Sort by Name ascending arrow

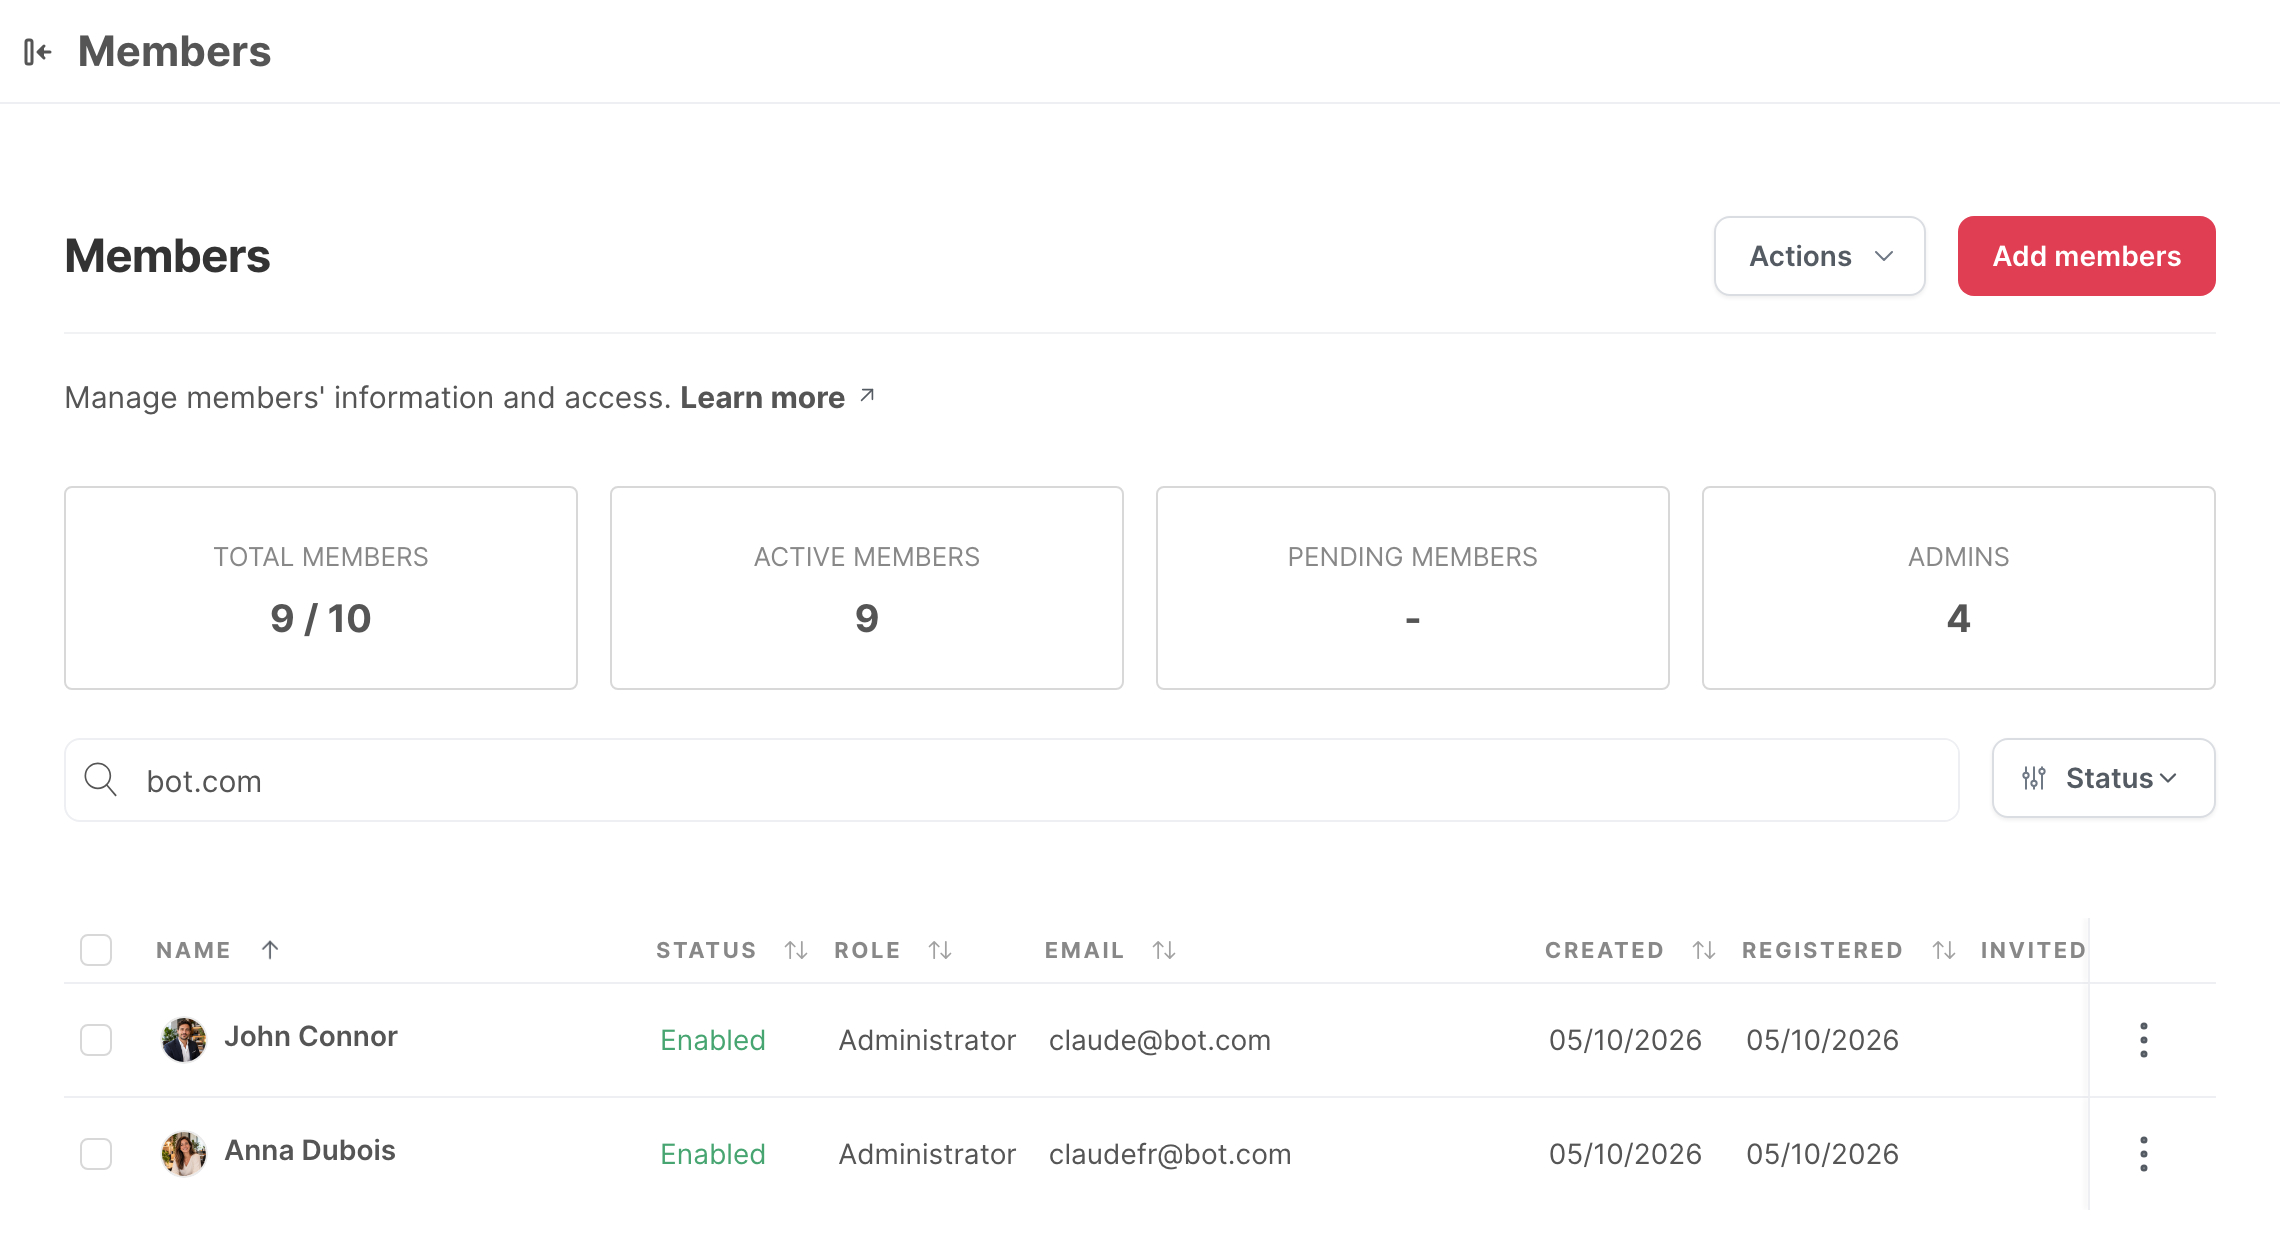pos(270,949)
